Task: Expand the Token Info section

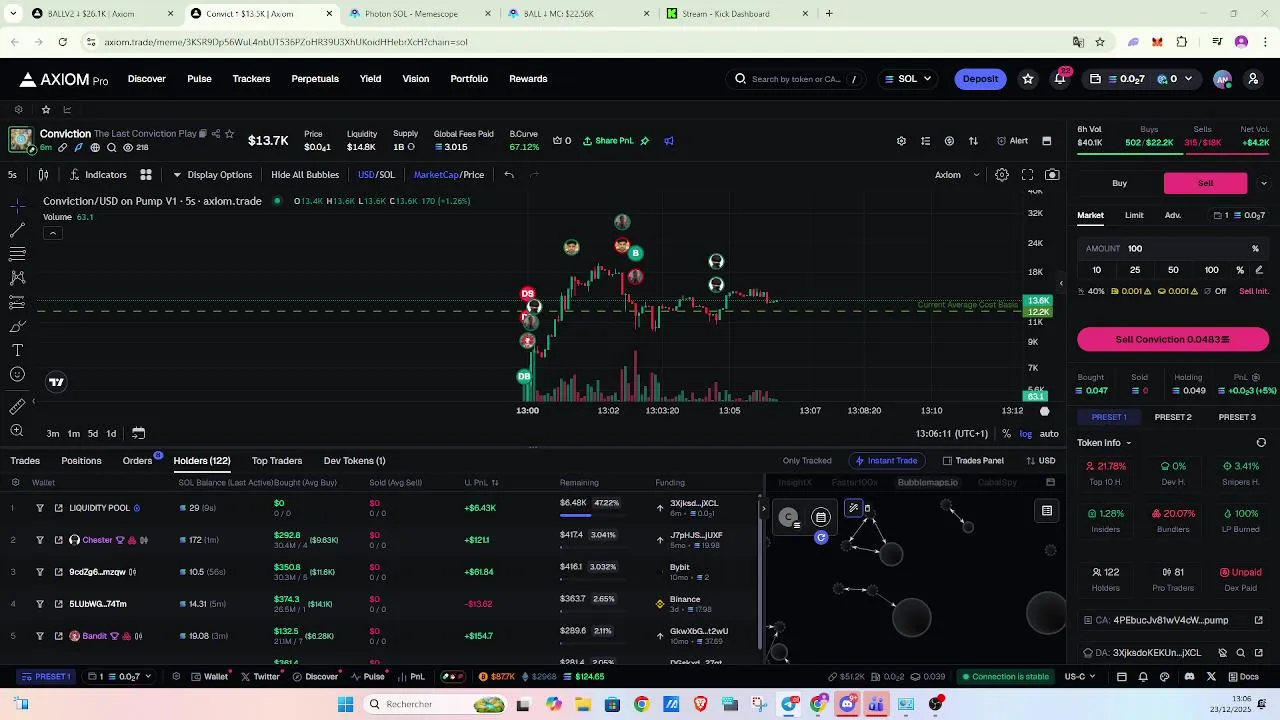Action: pyautogui.click(x=1104, y=443)
